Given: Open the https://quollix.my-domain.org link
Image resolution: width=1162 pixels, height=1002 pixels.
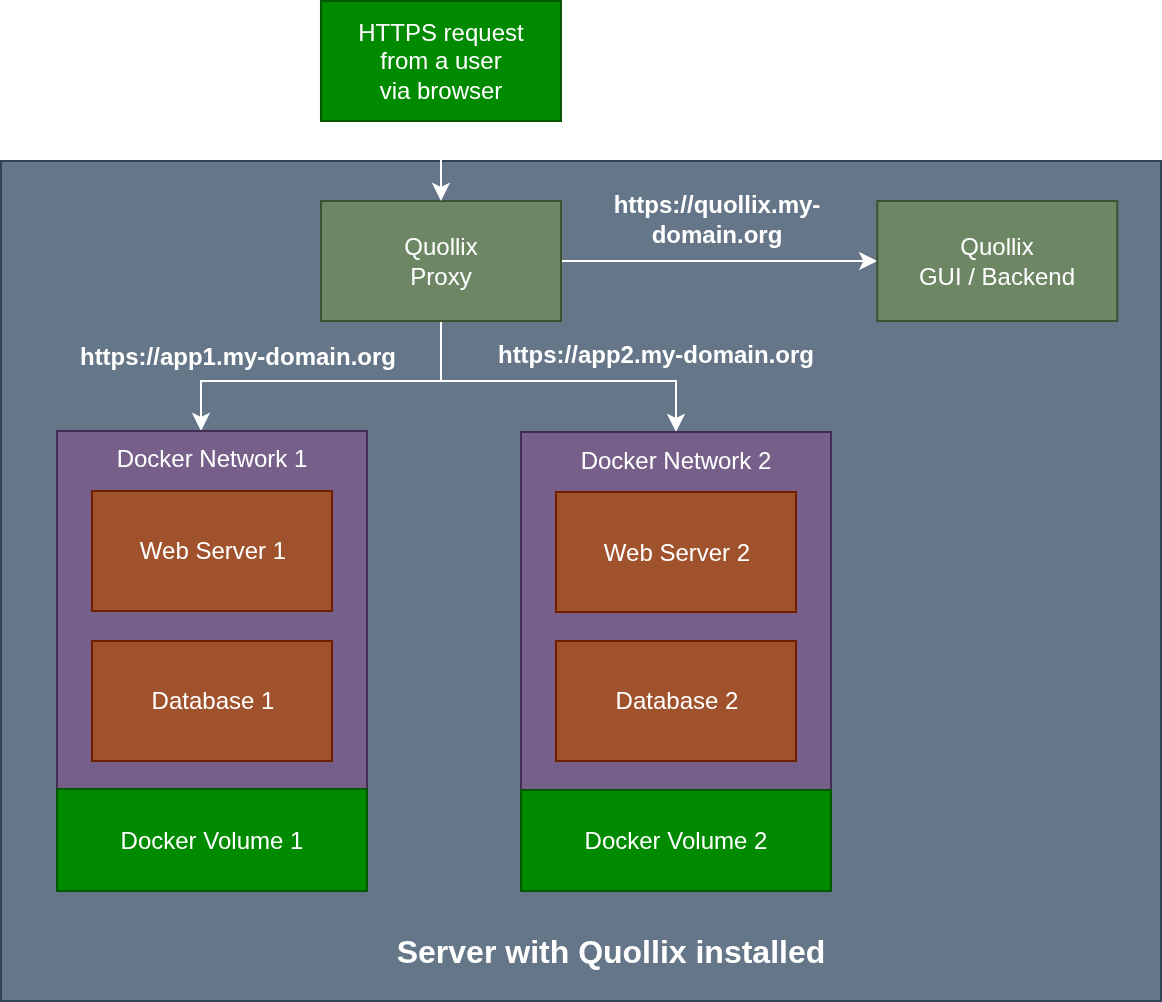Looking at the screenshot, I should [x=716, y=220].
